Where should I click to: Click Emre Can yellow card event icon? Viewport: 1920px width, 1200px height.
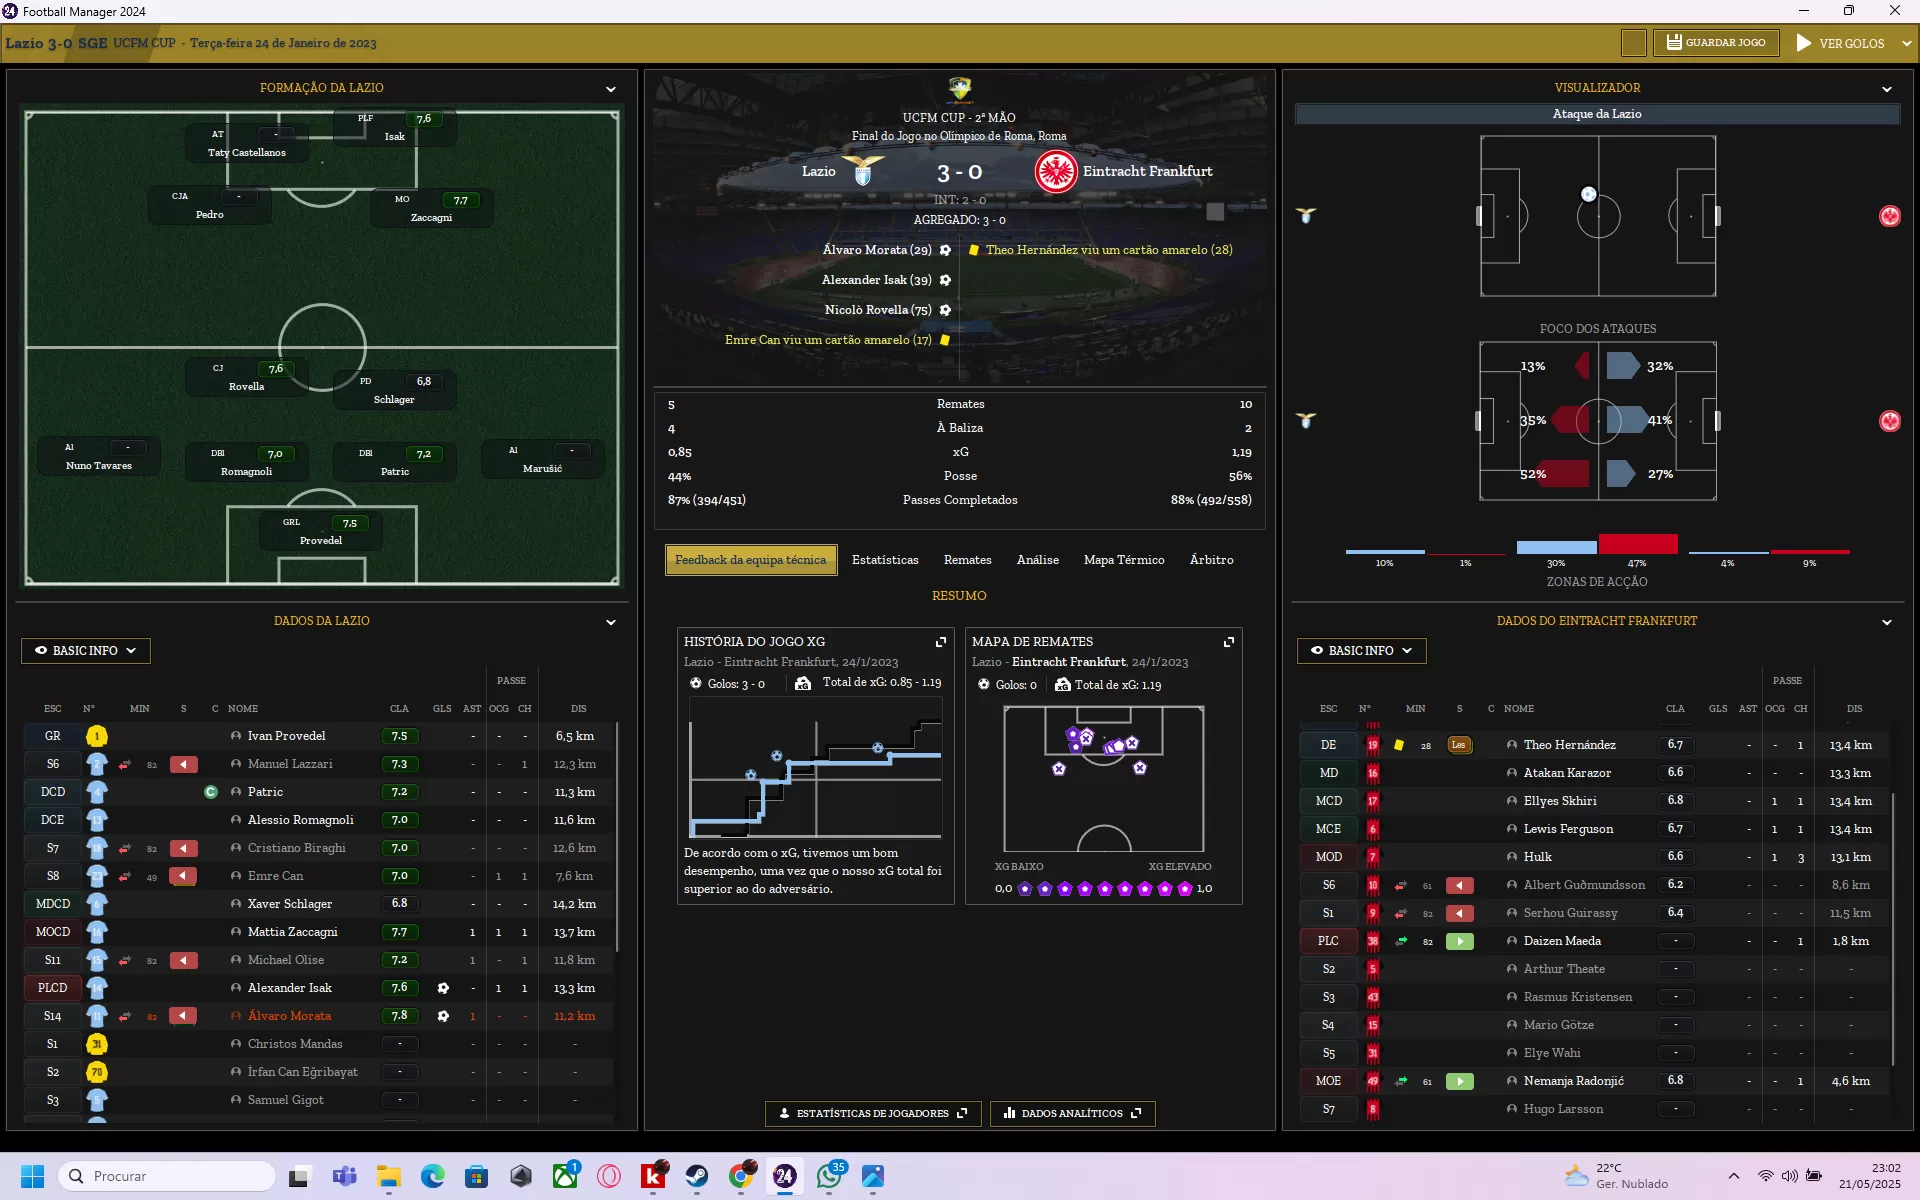click(x=944, y=340)
